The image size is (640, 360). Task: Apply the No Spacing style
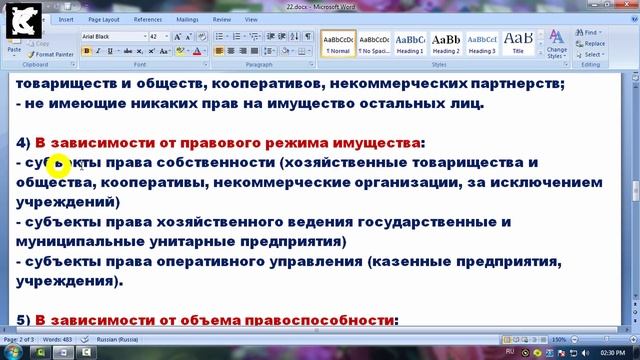point(374,43)
